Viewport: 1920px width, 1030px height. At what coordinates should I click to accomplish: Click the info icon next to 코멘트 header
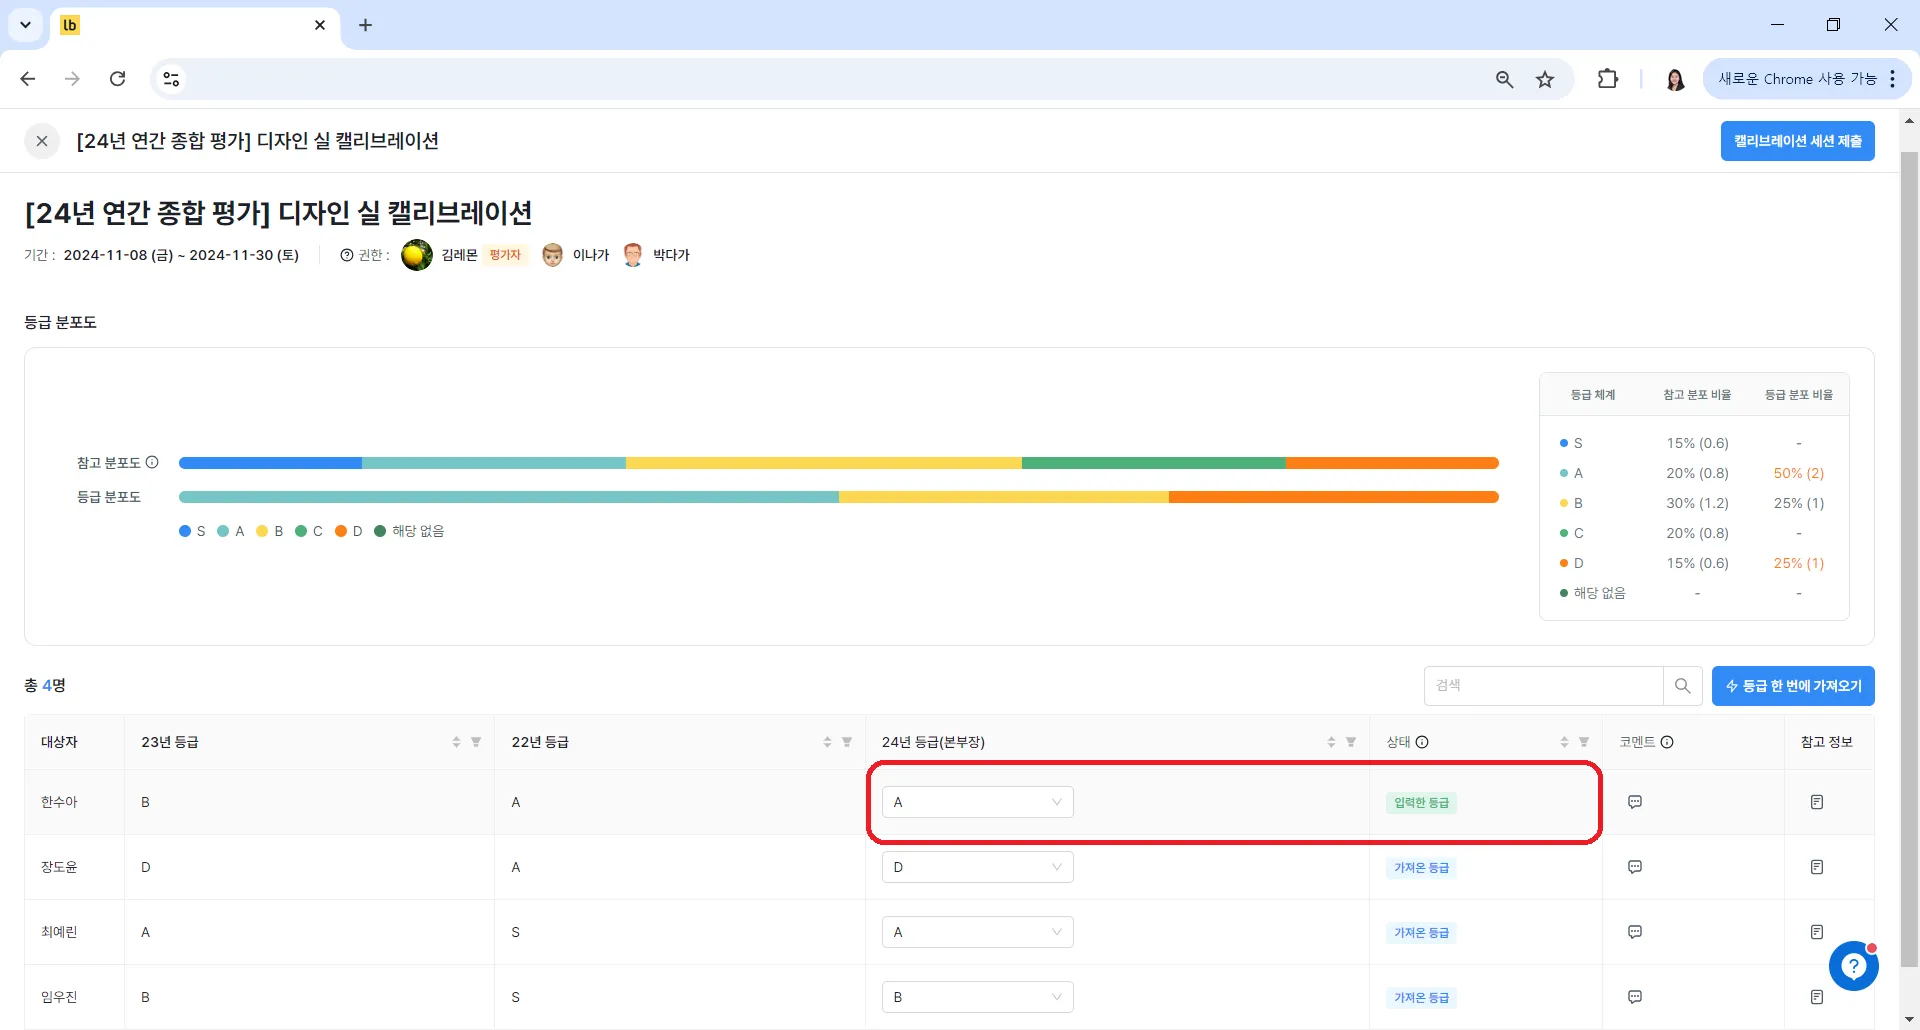pyautogui.click(x=1667, y=742)
